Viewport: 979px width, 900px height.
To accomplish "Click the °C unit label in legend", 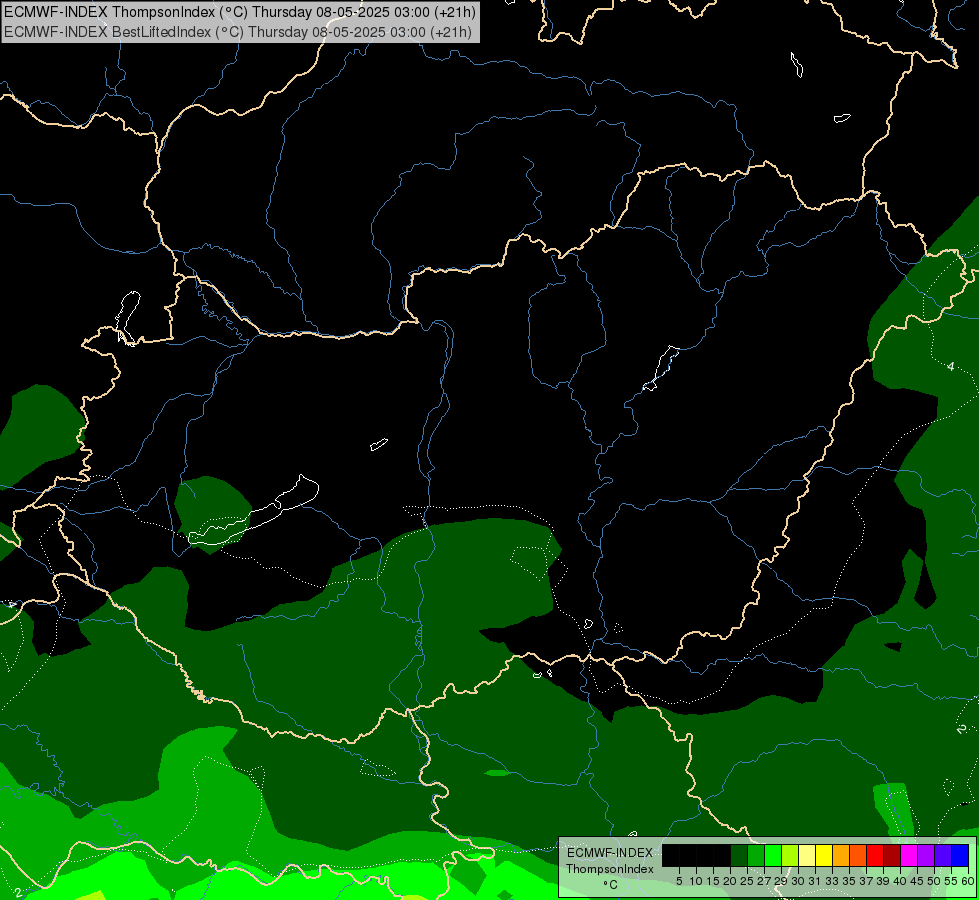I will 611,885.
